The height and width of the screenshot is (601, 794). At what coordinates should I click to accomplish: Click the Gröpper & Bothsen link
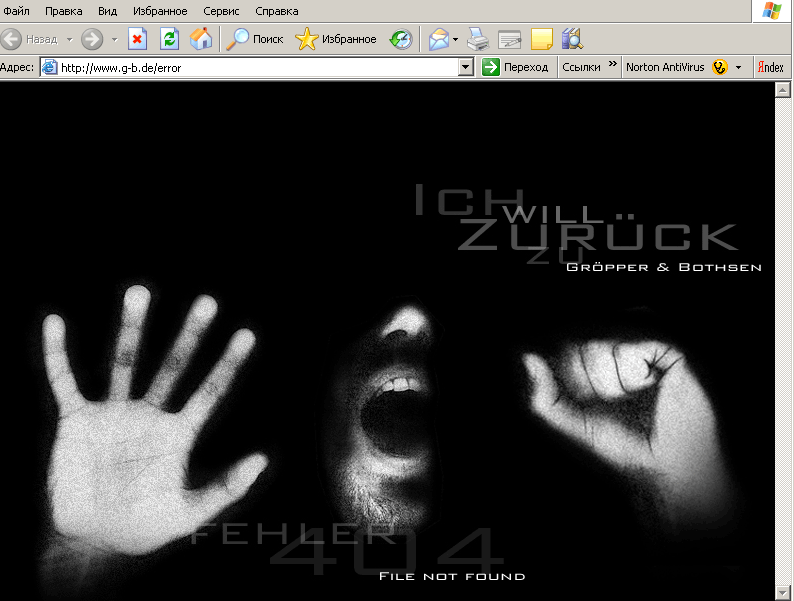click(663, 267)
